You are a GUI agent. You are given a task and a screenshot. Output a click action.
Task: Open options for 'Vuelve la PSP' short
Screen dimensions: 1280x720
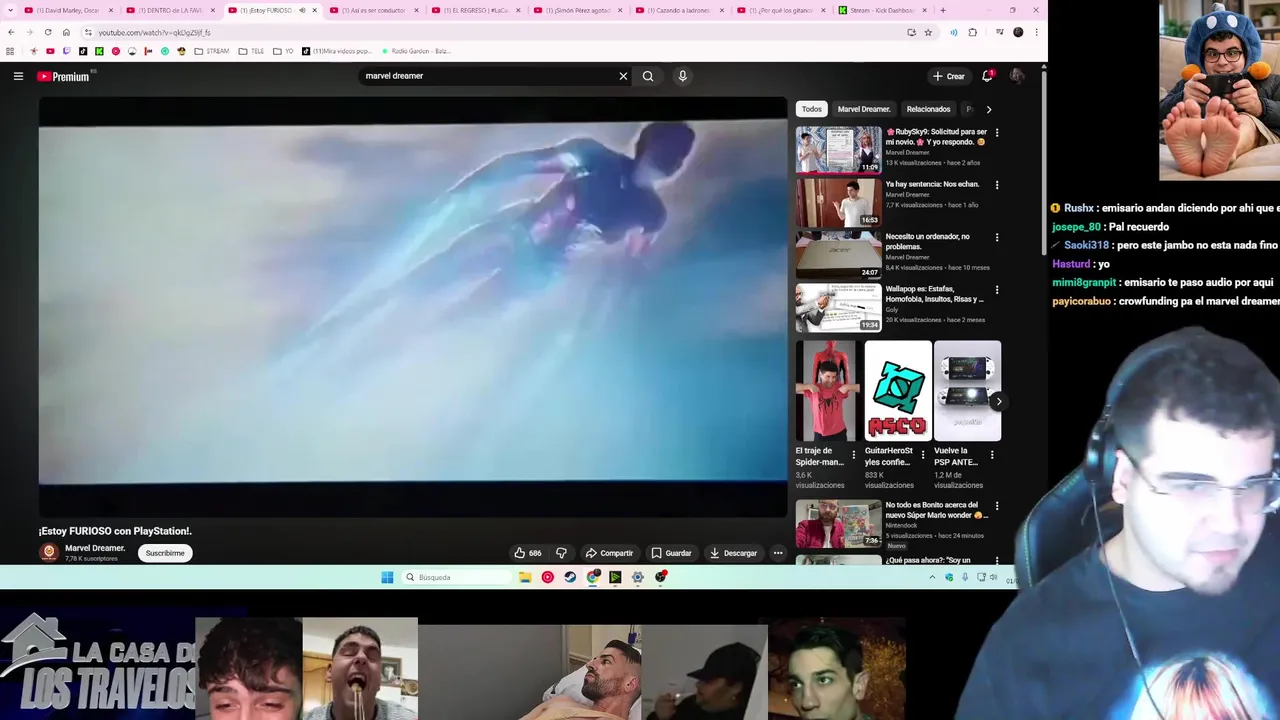pos(991,455)
